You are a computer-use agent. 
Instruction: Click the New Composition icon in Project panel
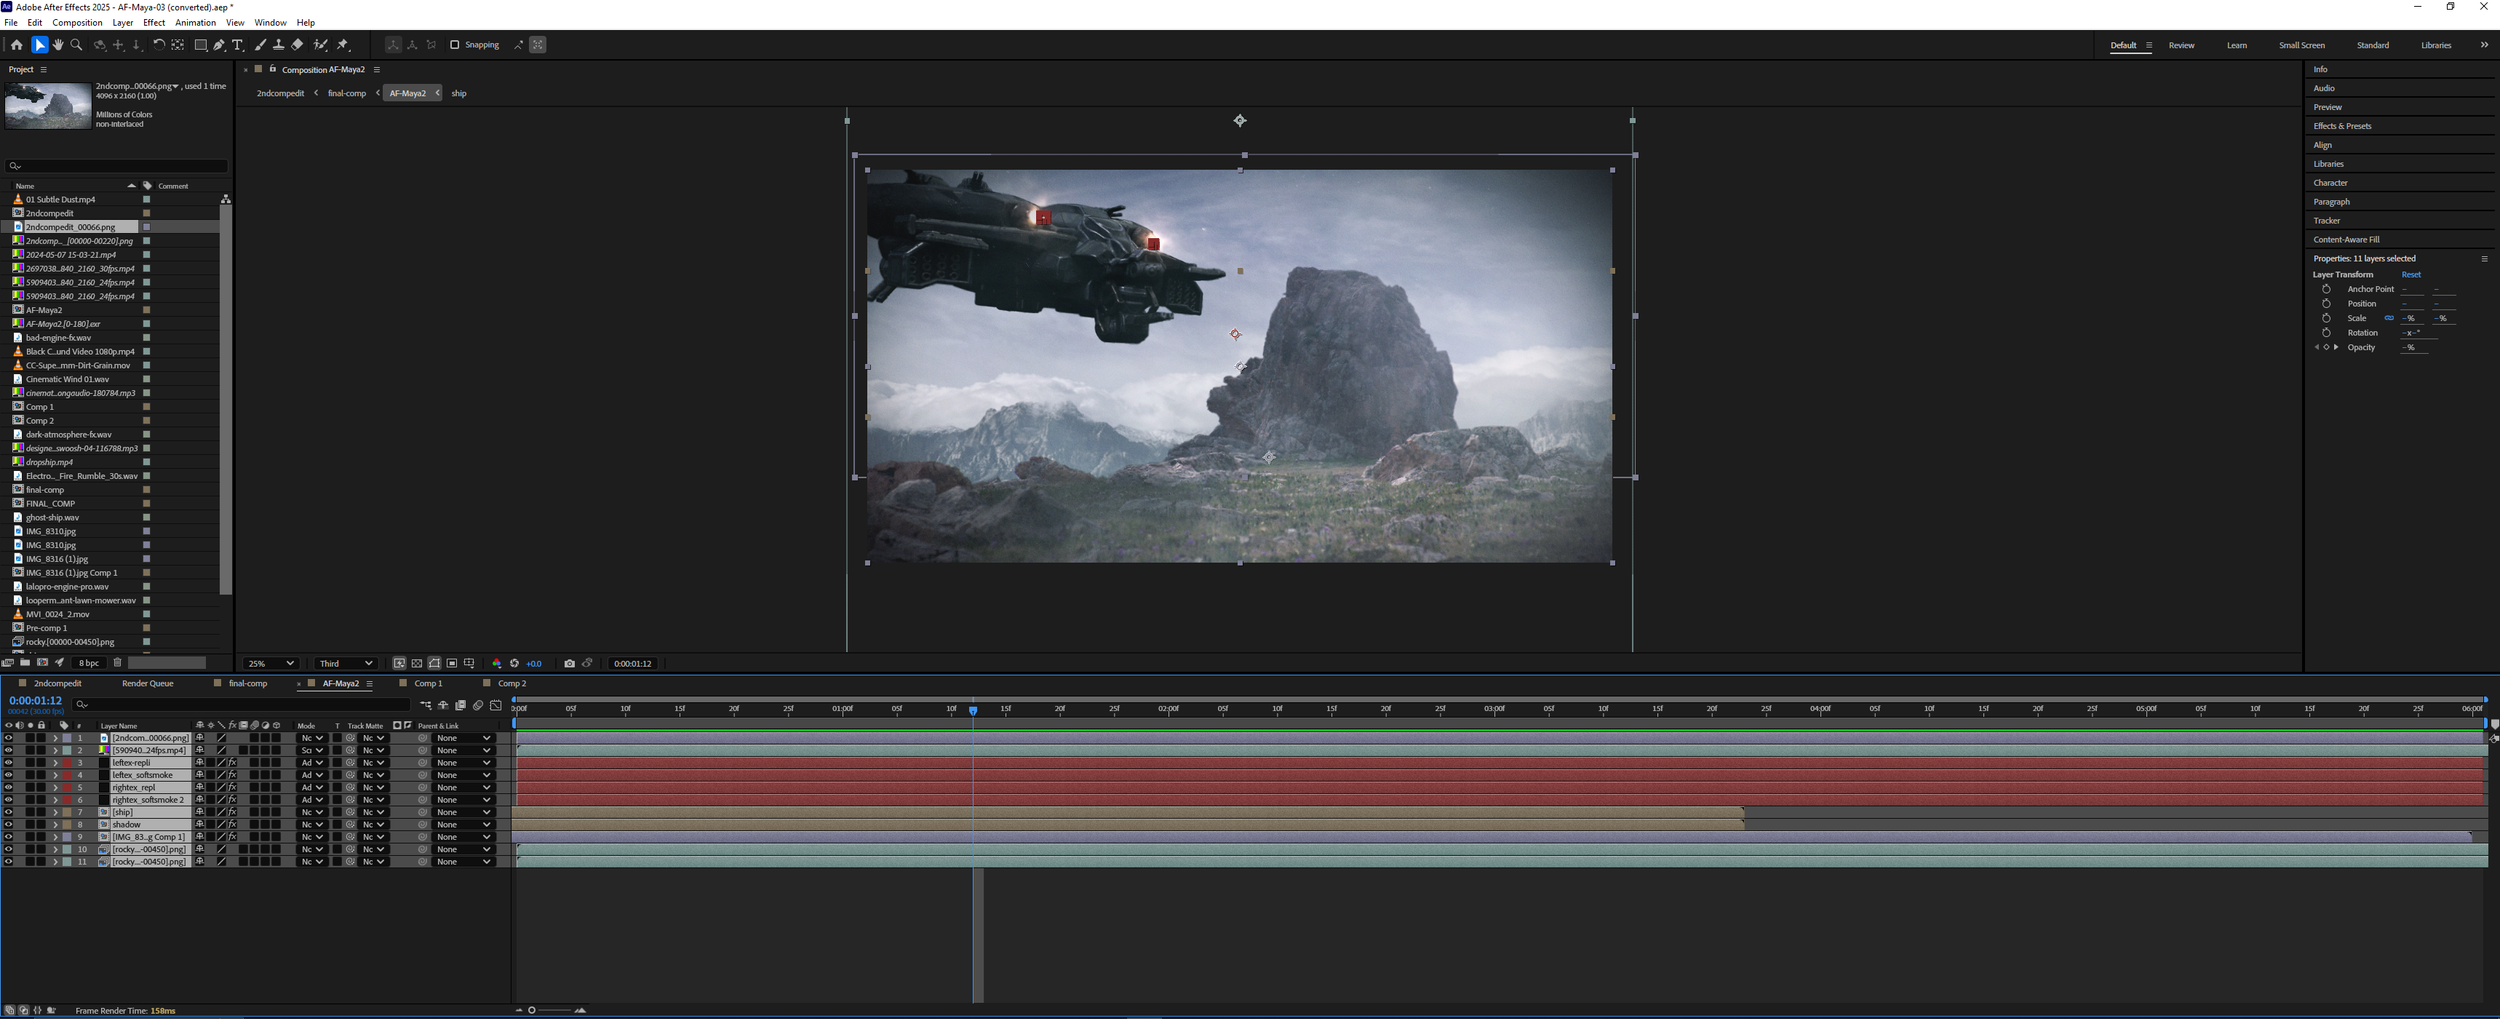click(42, 662)
